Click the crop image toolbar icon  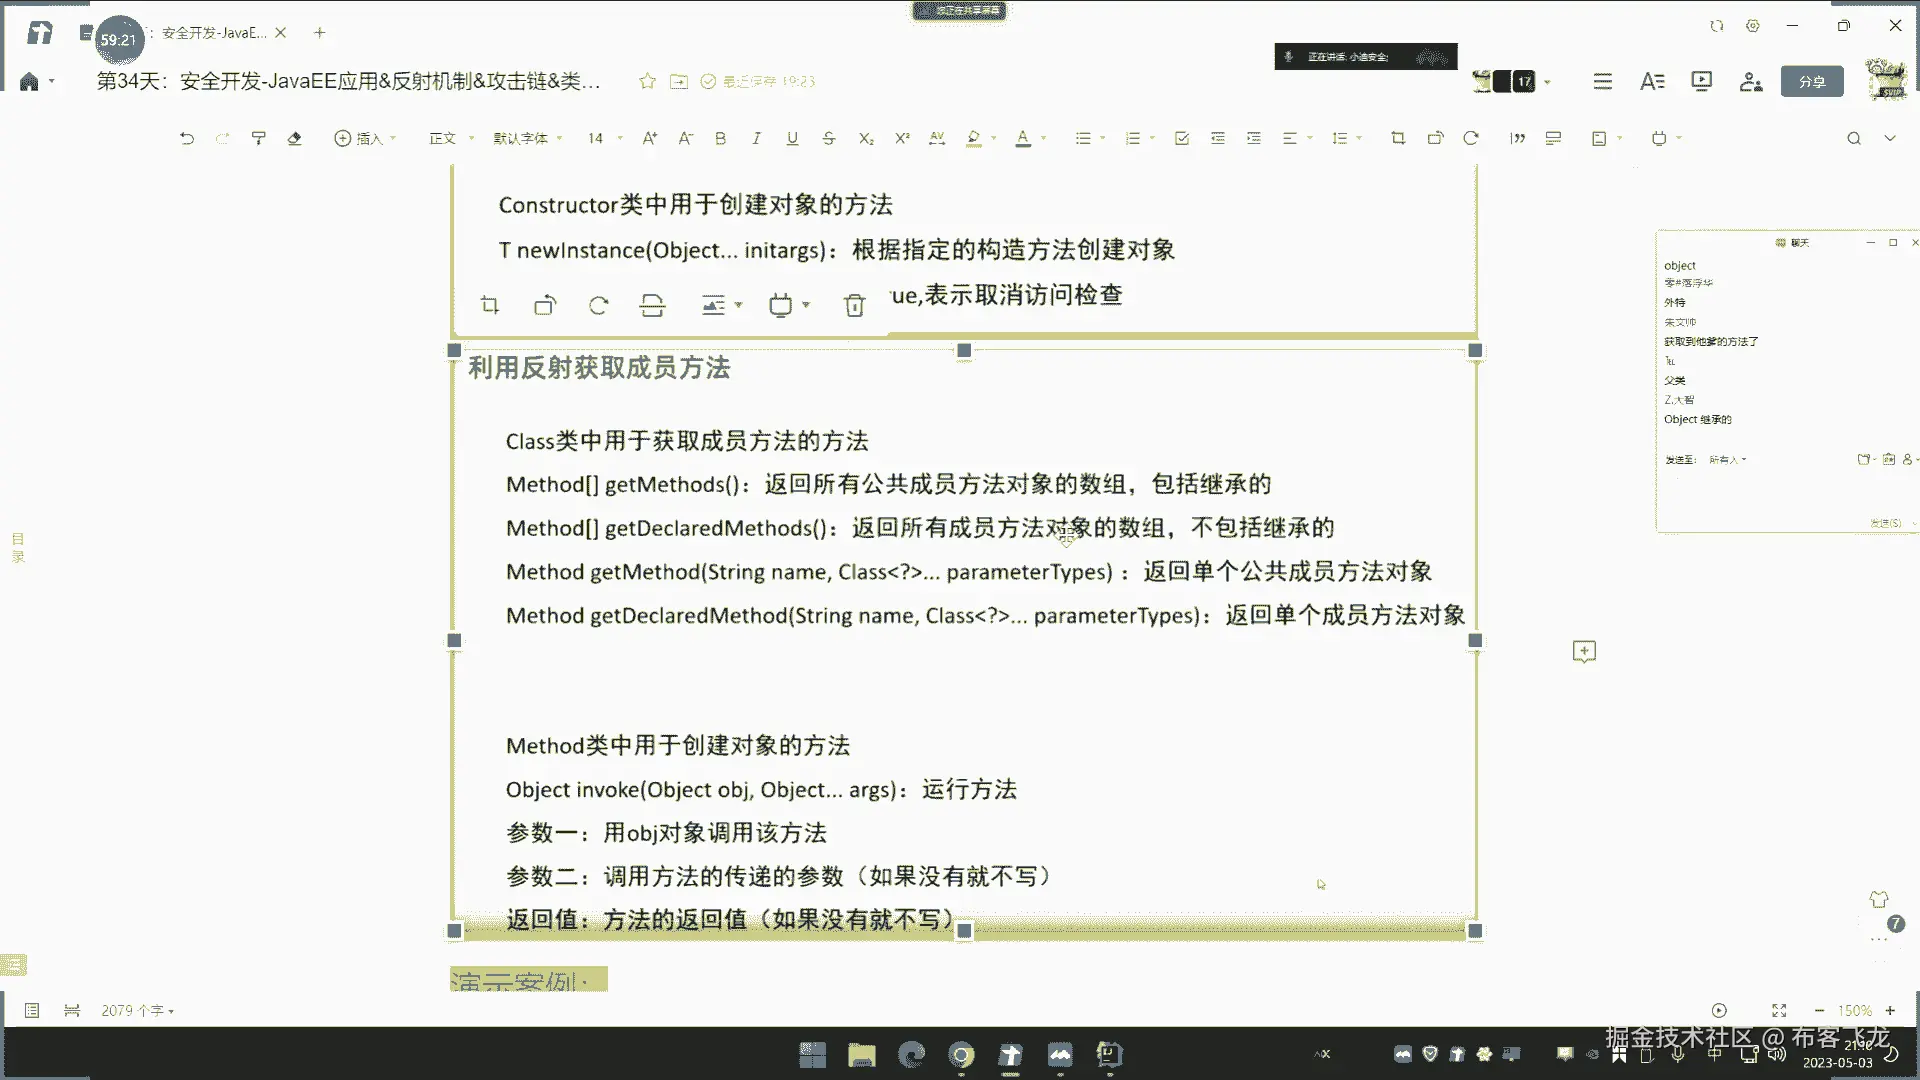click(1398, 138)
